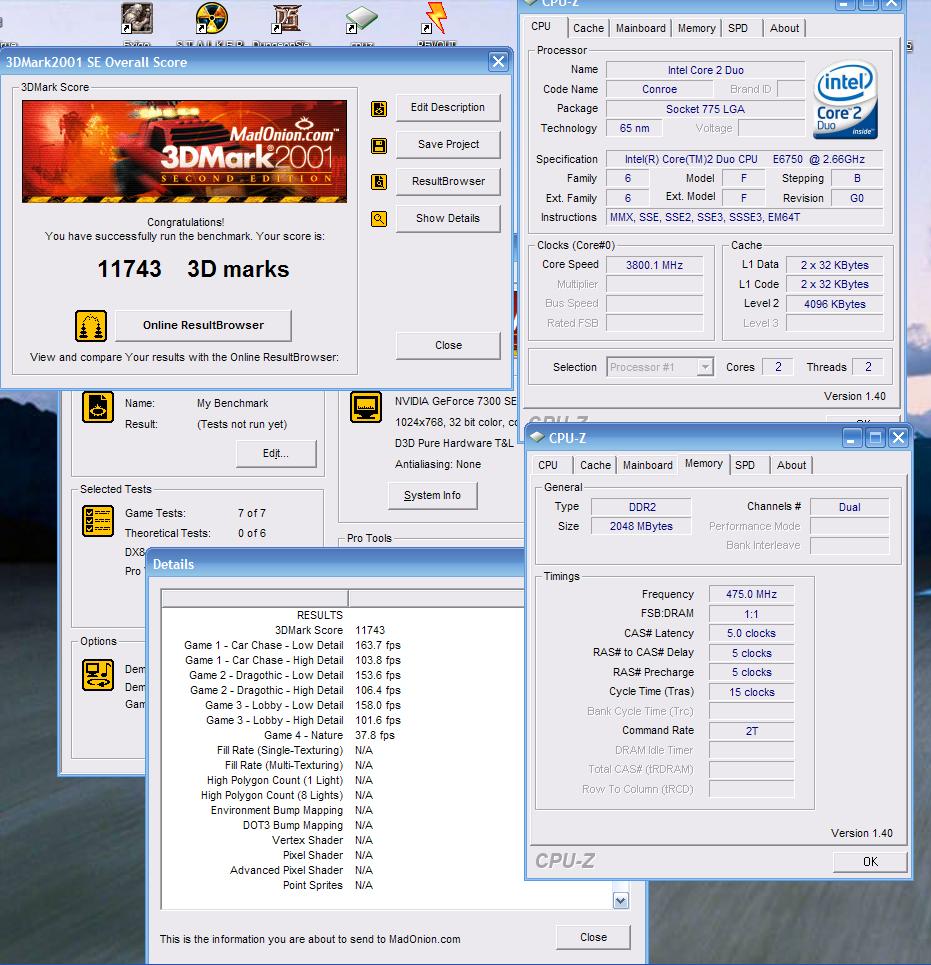Click the Level 2 4096 KBytes cache field
The height and width of the screenshot is (965, 931).
(x=834, y=304)
